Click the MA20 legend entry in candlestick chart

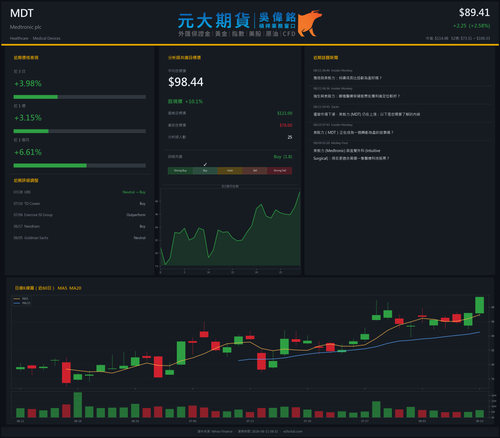22,303
